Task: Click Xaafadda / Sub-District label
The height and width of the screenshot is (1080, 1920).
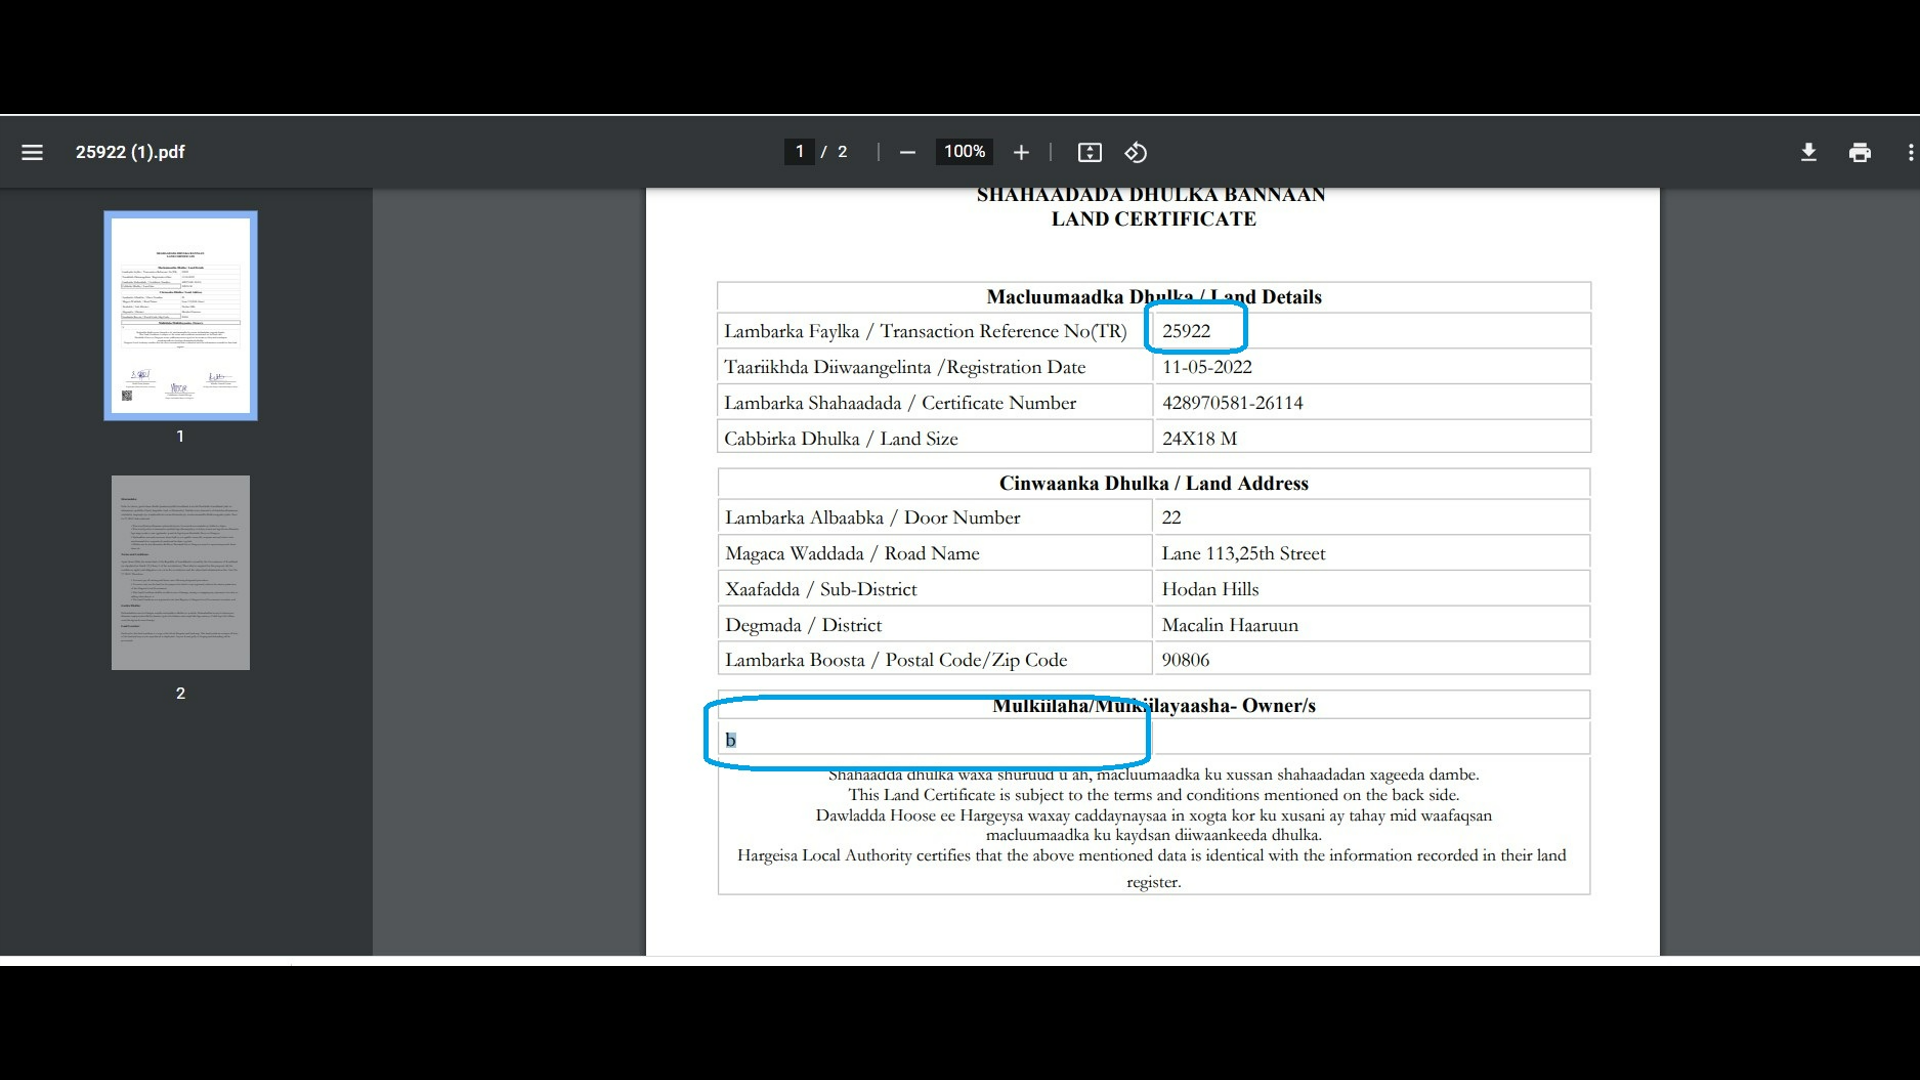Action: click(821, 590)
